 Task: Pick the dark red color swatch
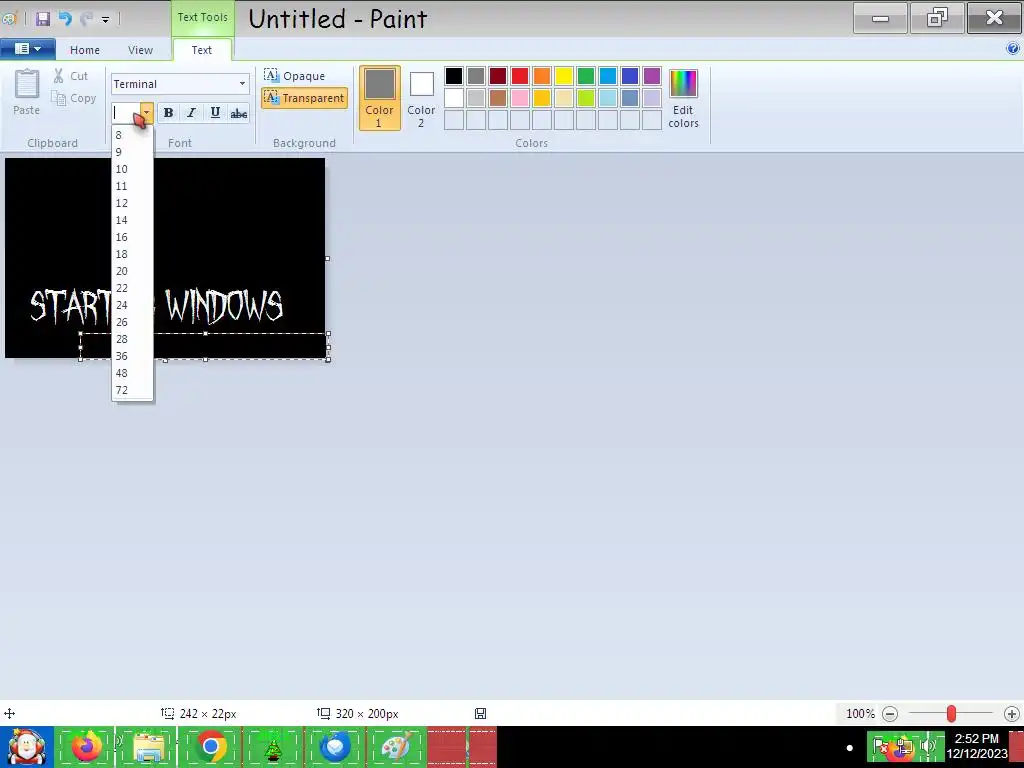(498, 76)
